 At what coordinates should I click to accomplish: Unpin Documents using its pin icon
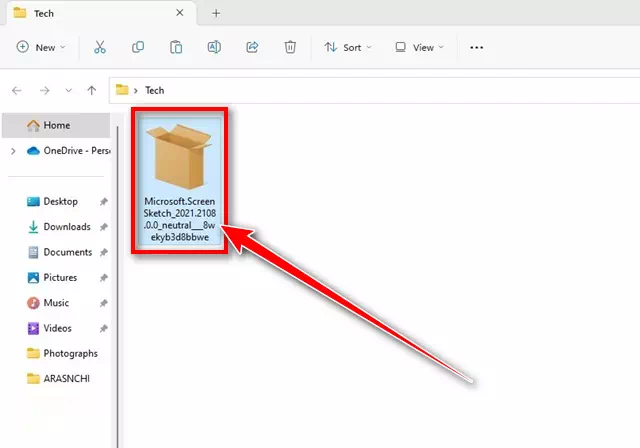point(104,253)
